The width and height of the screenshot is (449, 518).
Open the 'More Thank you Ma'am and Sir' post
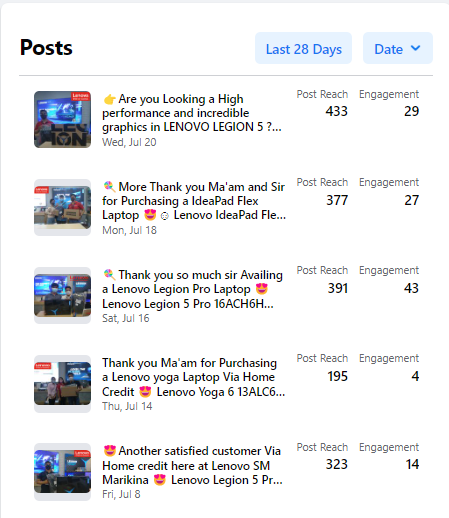pos(194,201)
